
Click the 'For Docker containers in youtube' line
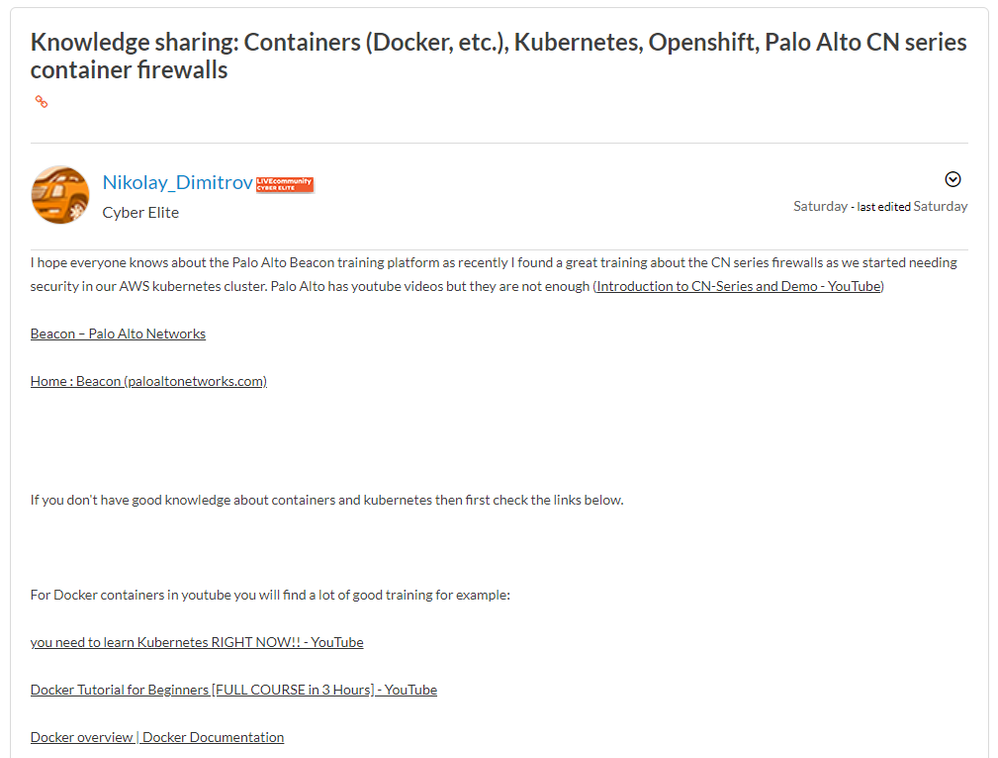(x=270, y=595)
